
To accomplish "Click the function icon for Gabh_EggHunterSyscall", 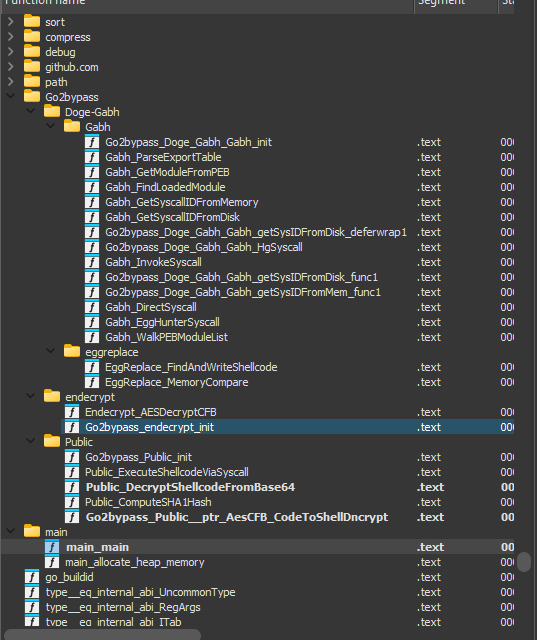I will pos(92,322).
